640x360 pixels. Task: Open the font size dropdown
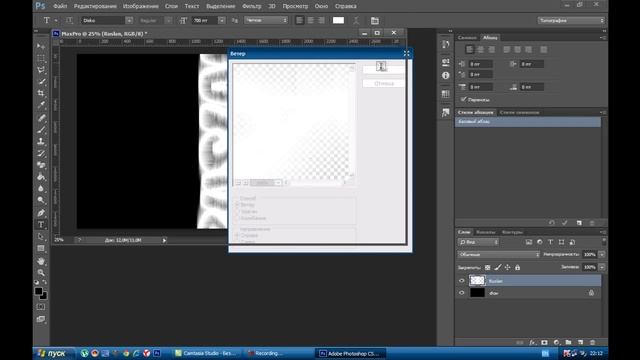221,20
